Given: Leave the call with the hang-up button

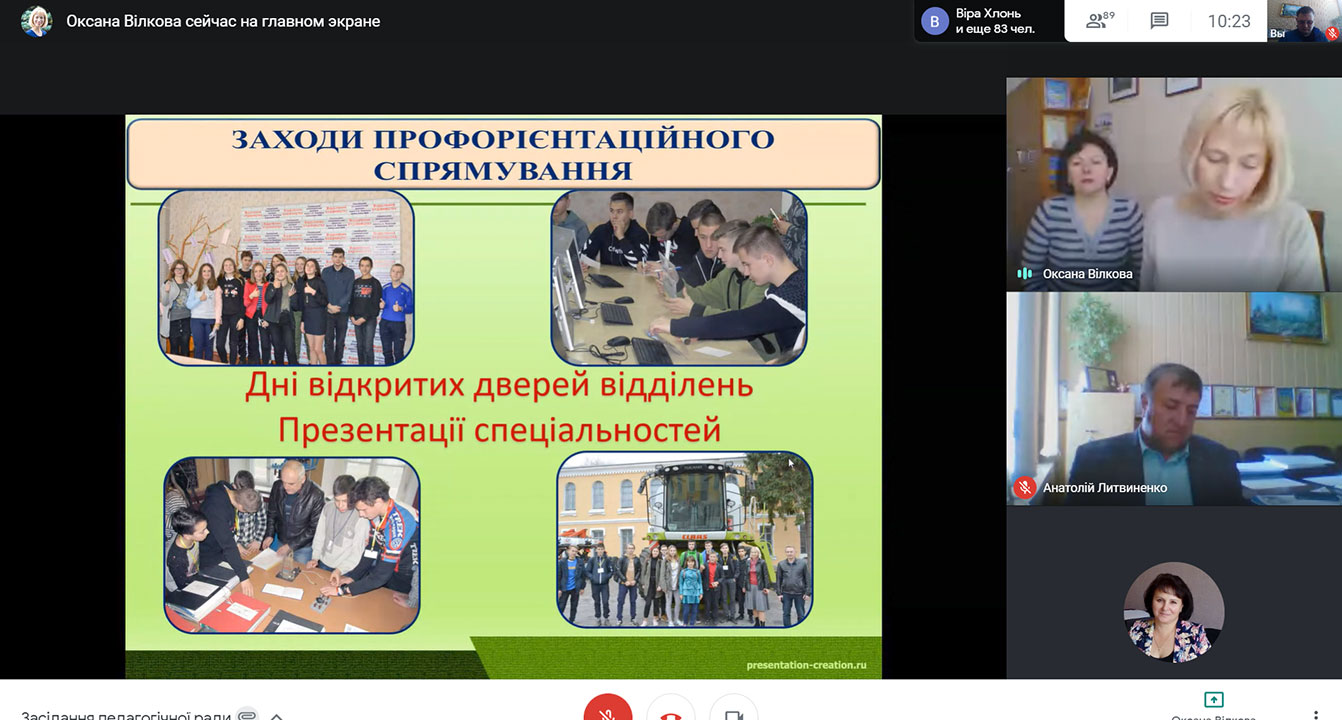Looking at the screenshot, I should 671,712.
